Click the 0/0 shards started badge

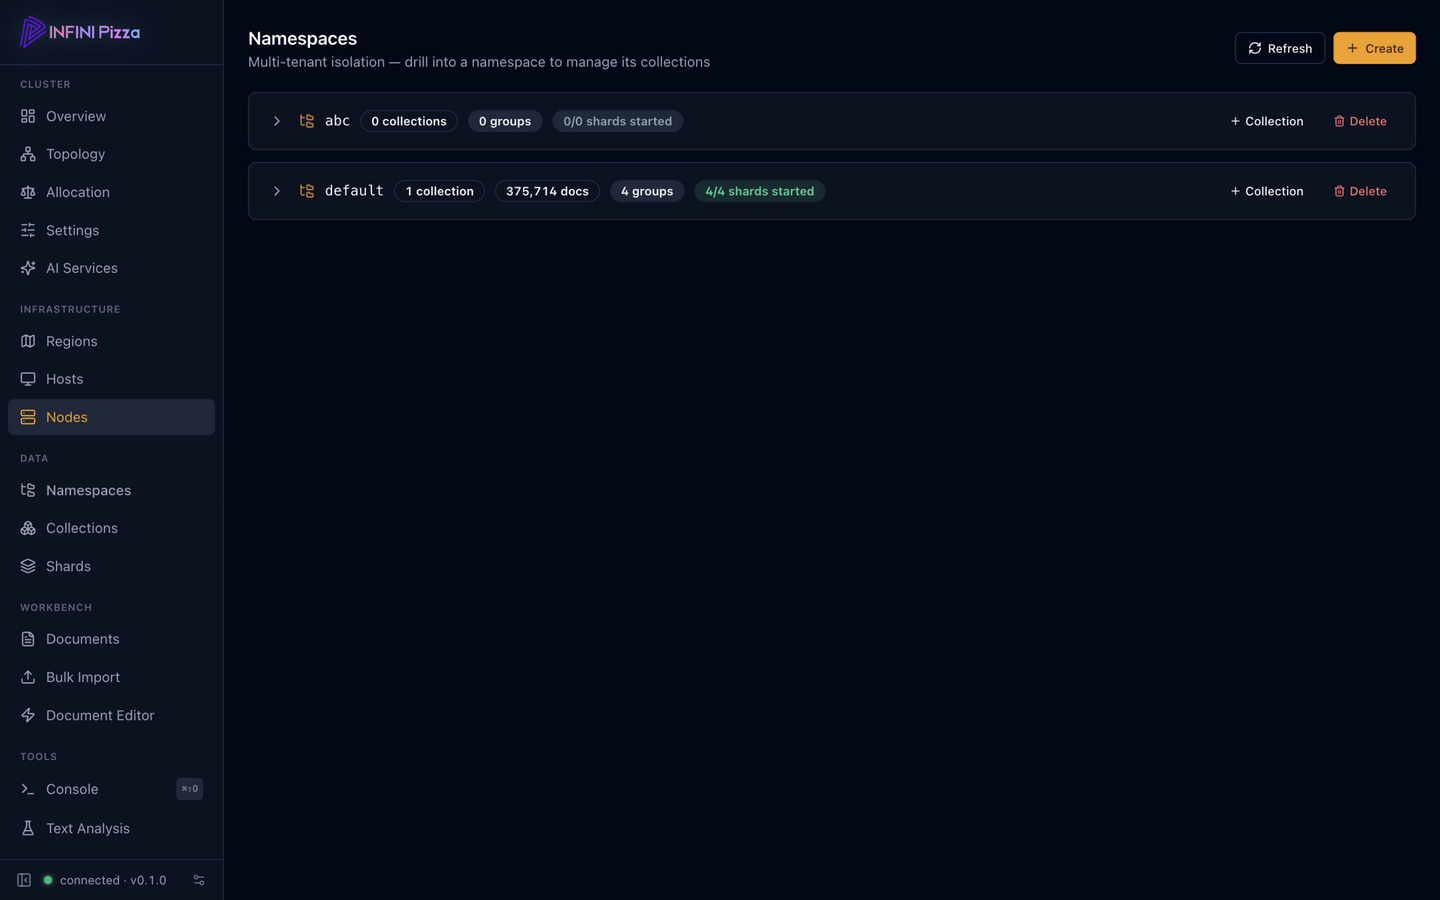(617, 121)
